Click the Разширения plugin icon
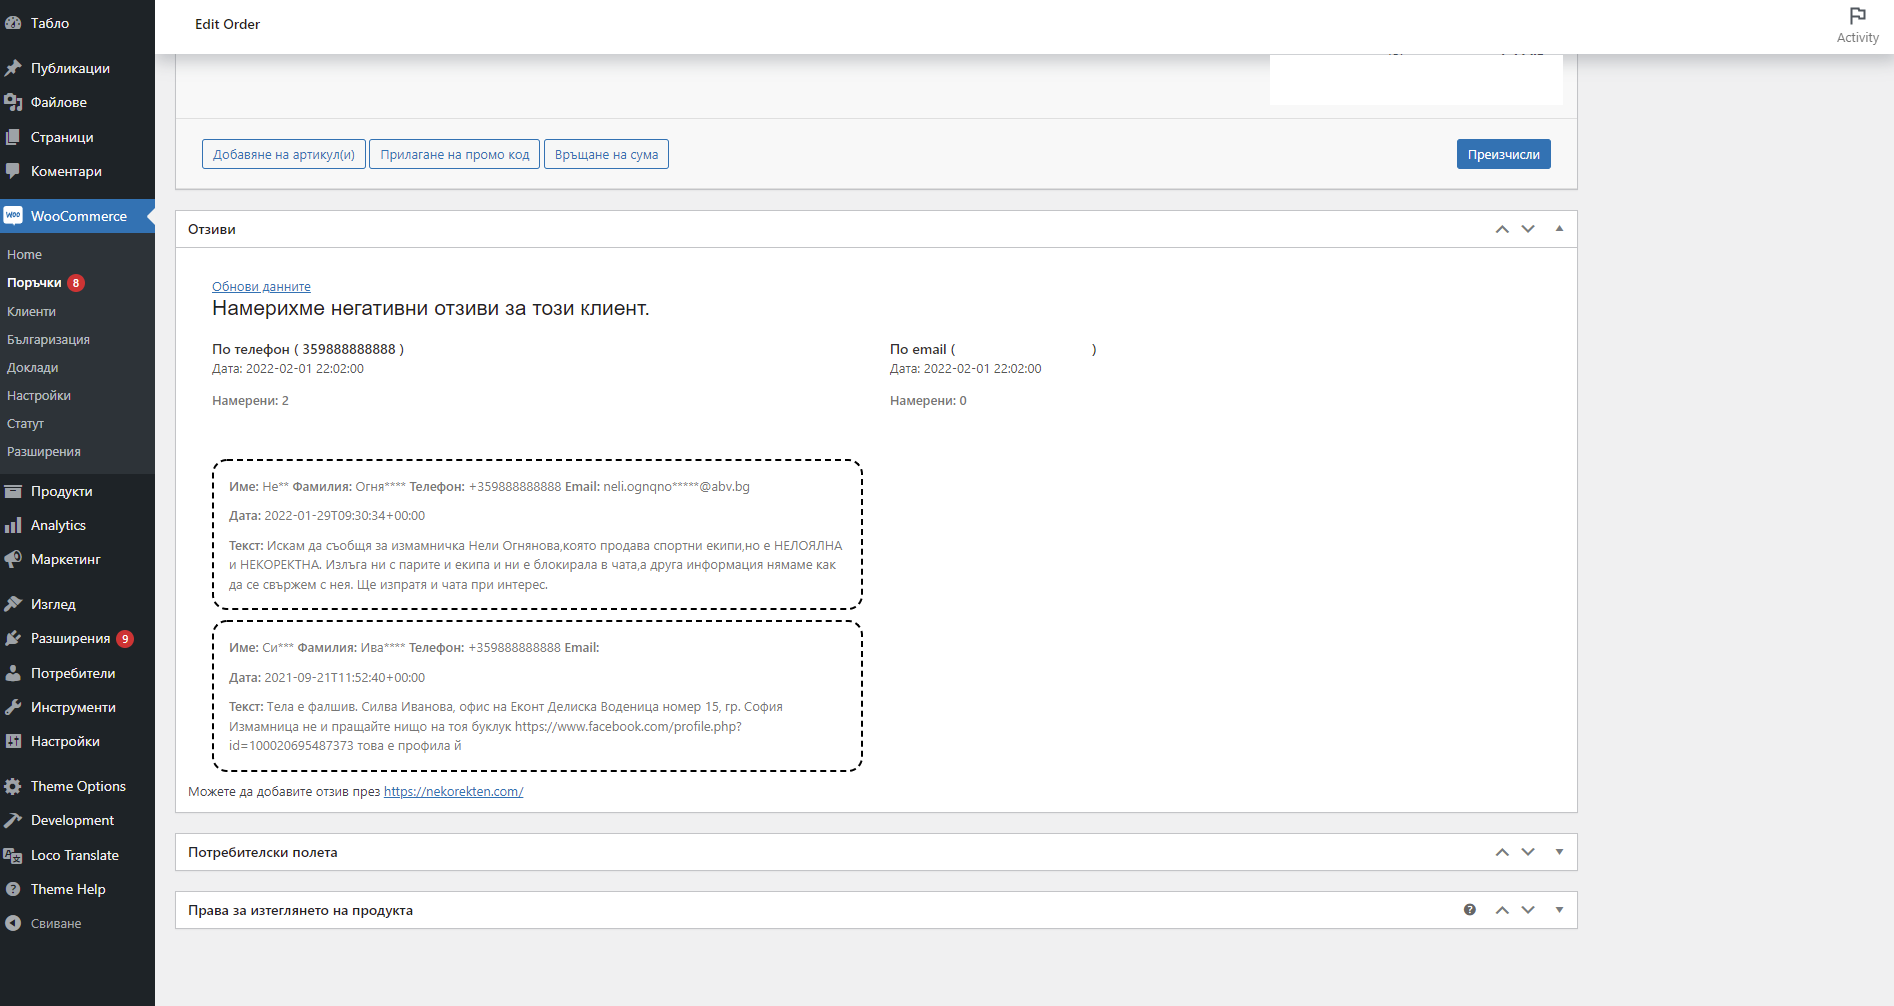 pyautogui.click(x=13, y=638)
